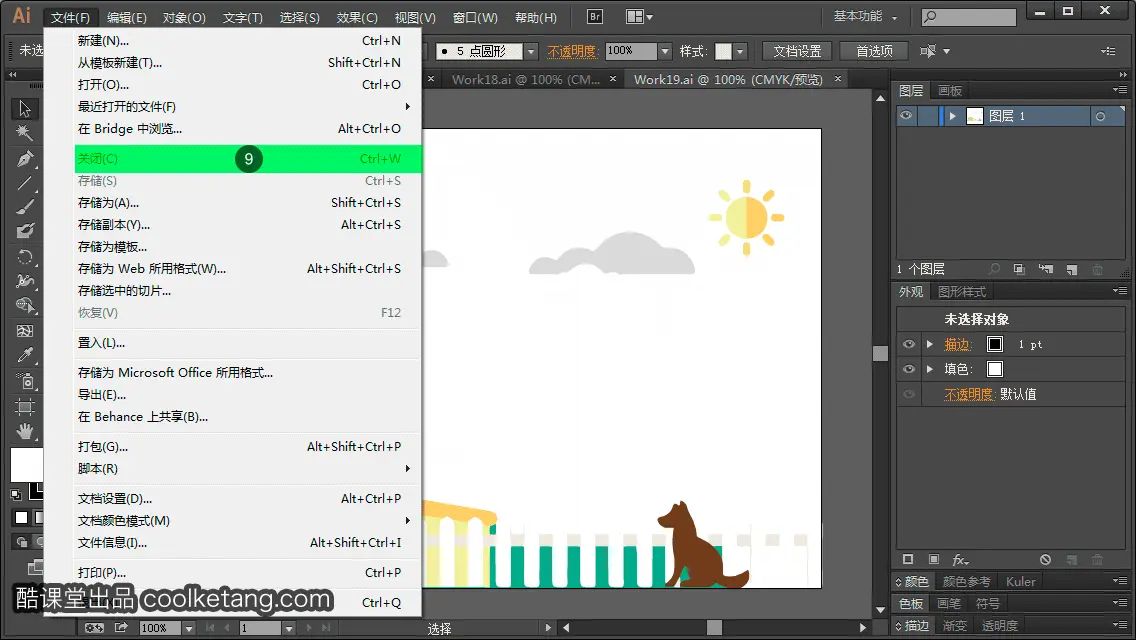
Task: Switch to Work19.ai document tab
Action: click(x=728, y=80)
